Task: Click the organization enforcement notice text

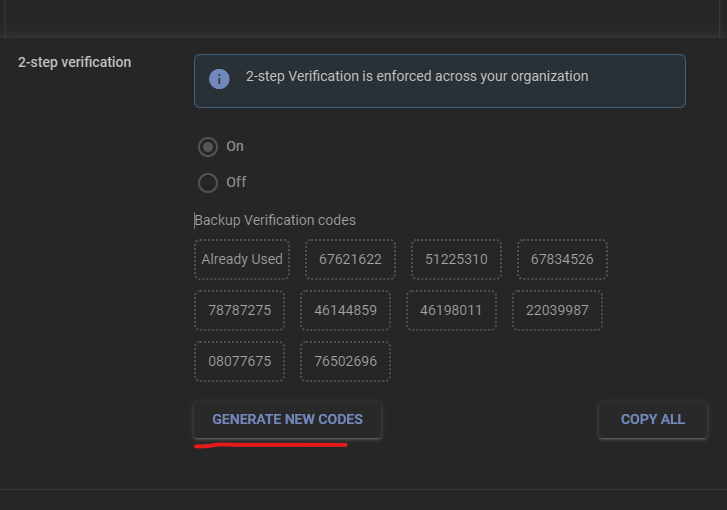Action: pos(417,76)
